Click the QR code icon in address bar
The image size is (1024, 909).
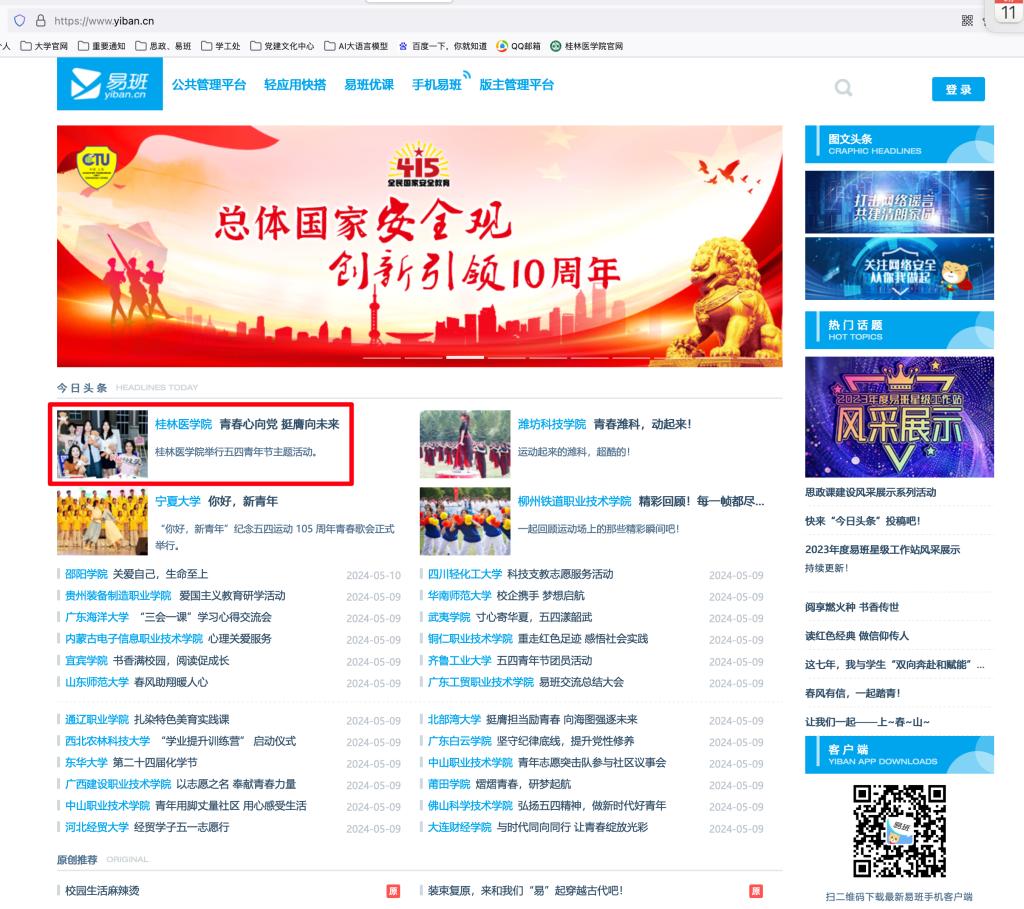tap(967, 20)
